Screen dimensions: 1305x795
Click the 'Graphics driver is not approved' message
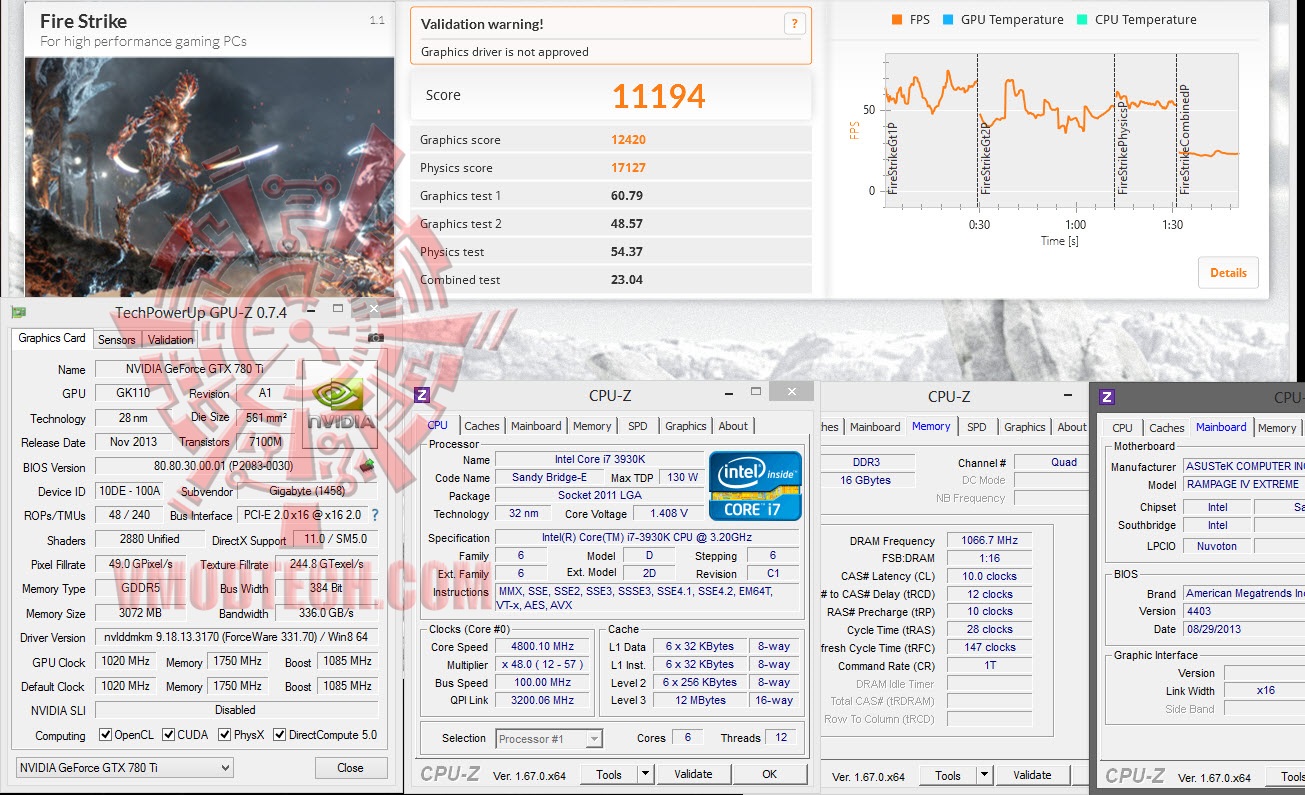505,52
